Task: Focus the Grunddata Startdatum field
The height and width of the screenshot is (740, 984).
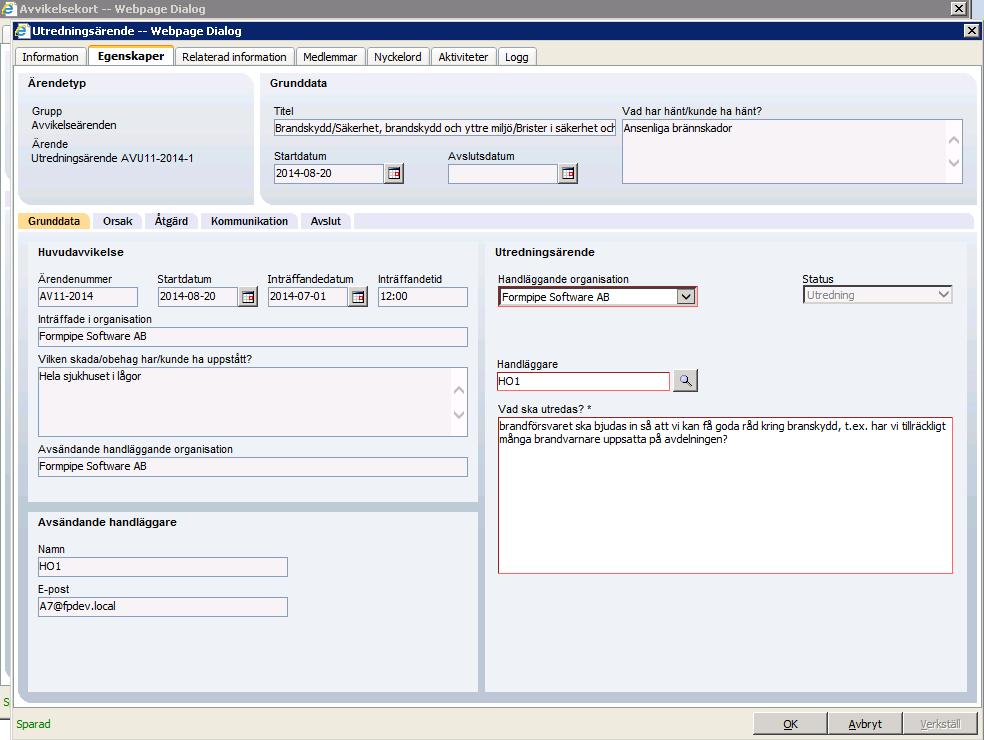Action: 329,173
